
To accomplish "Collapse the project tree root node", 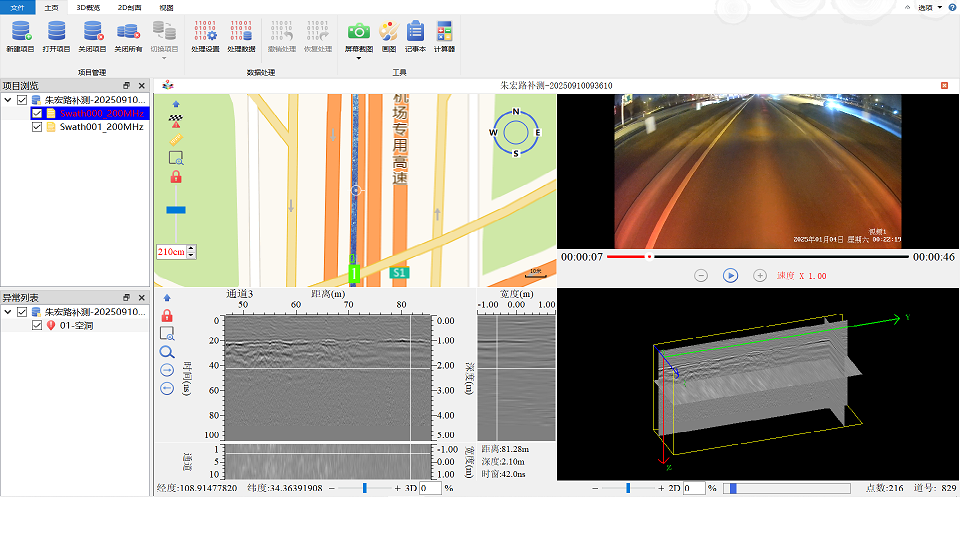I will [x=9, y=100].
